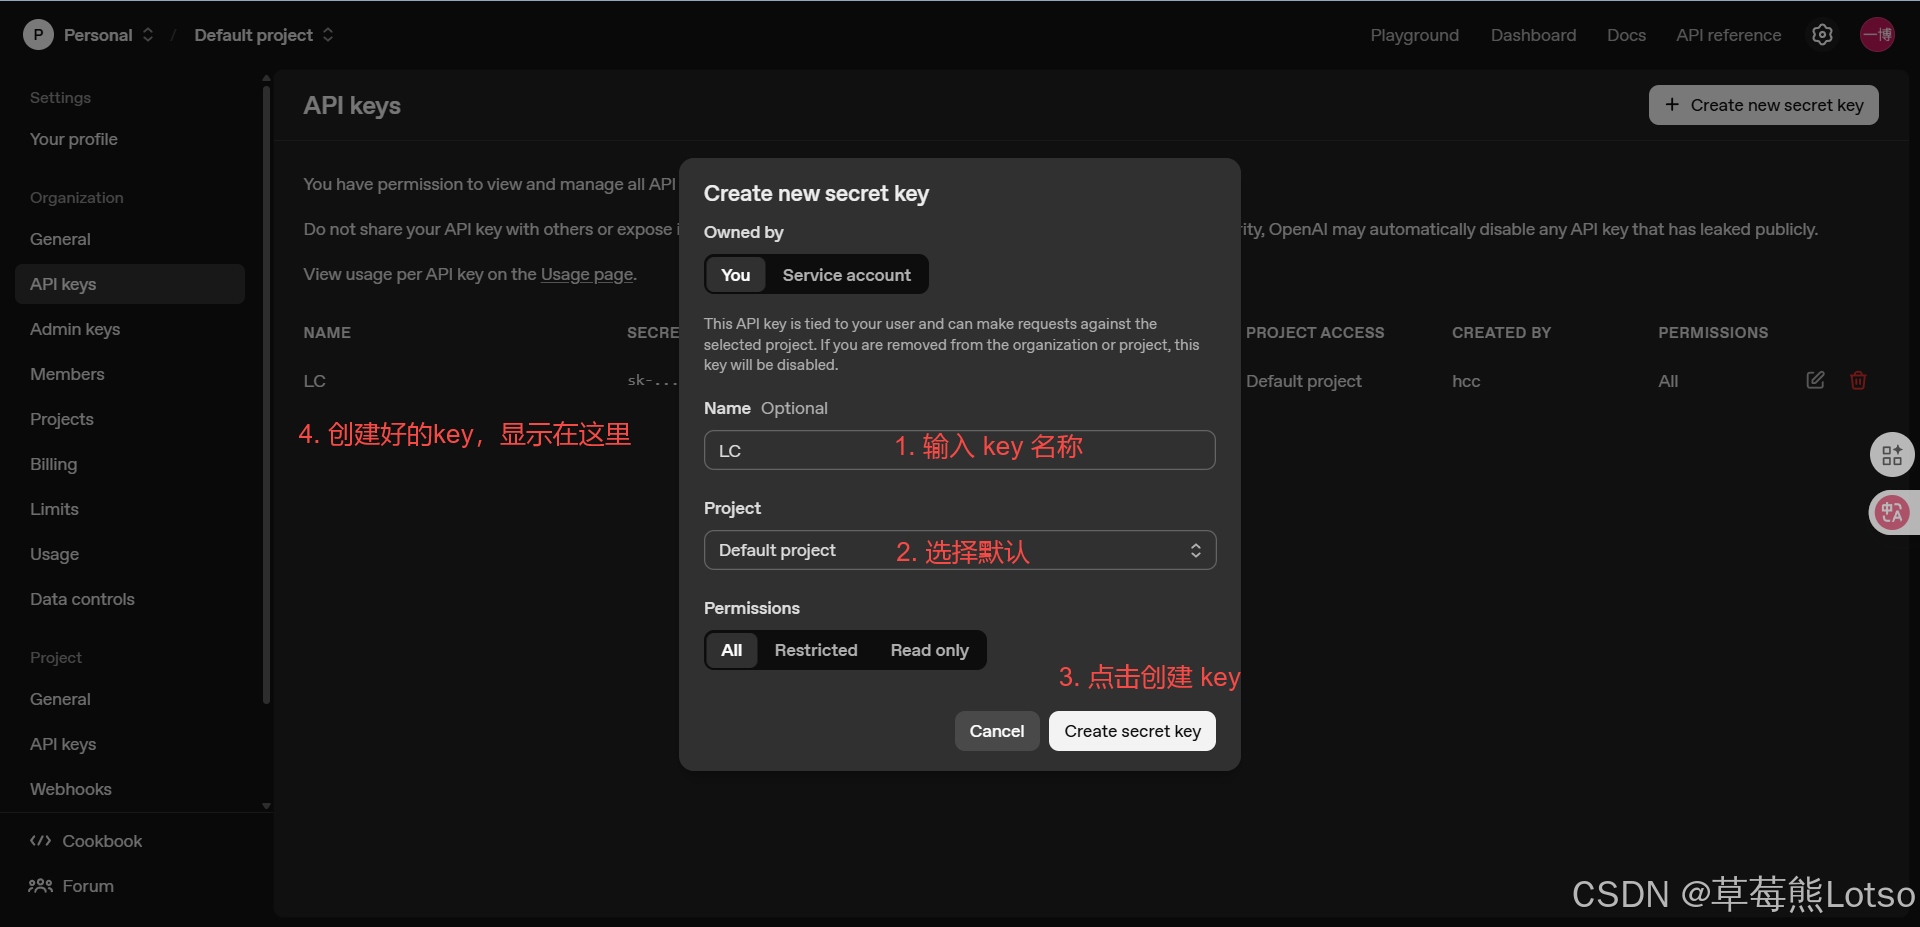Open Projects page
Screen dimensions: 1920x927
[x=62, y=419]
